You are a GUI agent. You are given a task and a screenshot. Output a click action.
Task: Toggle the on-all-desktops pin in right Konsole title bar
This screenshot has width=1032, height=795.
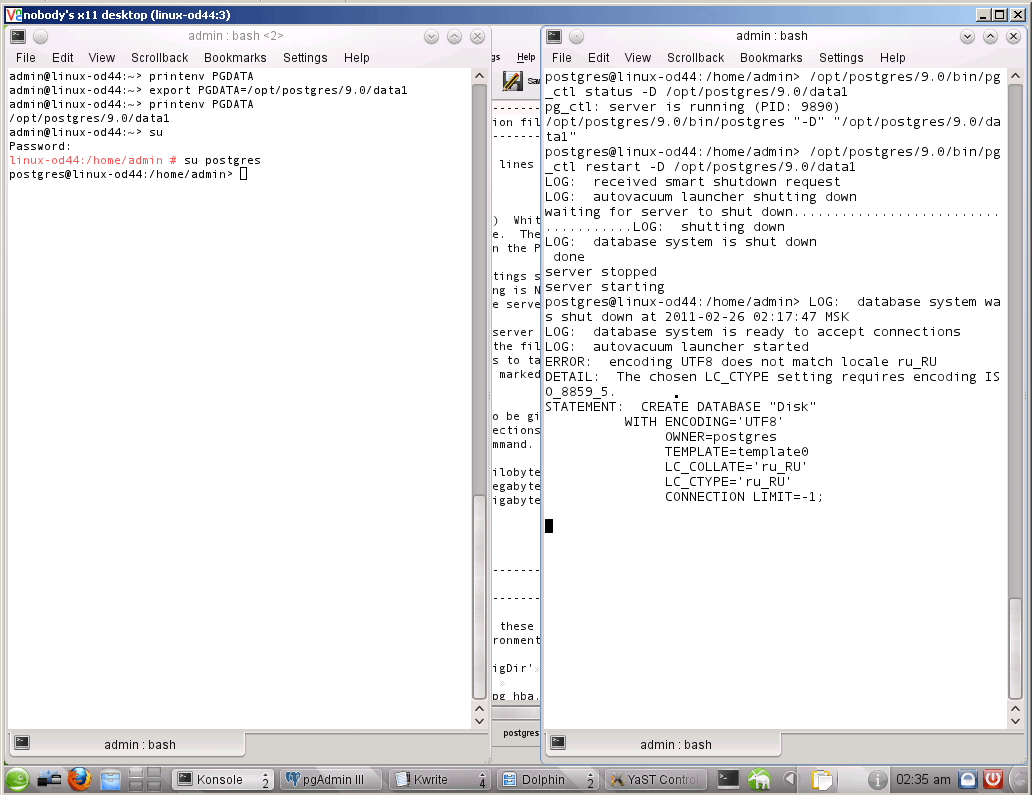577,37
